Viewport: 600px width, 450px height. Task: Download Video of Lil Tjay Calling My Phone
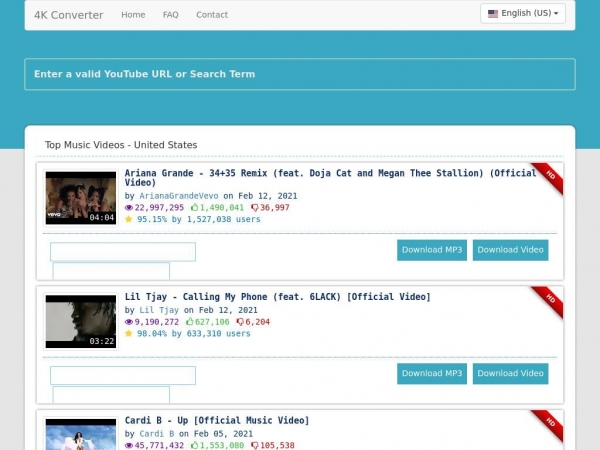click(x=510, y=373)
